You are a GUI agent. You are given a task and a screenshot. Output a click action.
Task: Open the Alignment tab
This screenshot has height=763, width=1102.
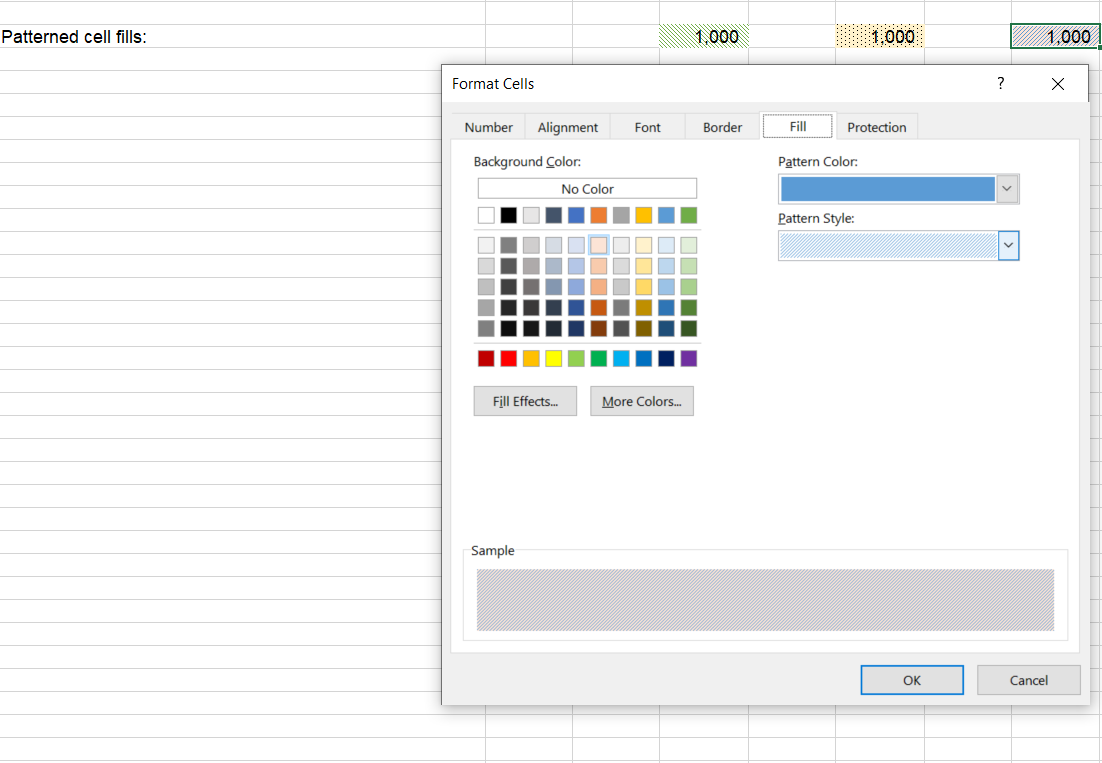(x=567, y=127)
